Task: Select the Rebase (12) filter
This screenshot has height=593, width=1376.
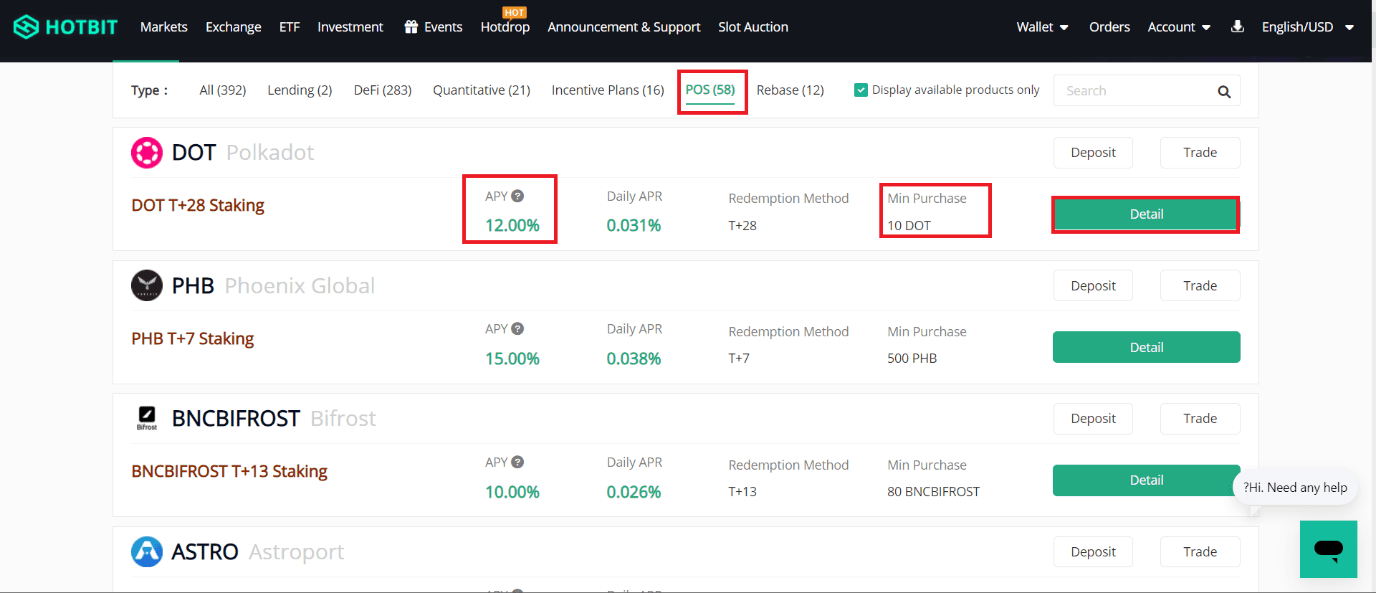Action: [x=790, y=90]
